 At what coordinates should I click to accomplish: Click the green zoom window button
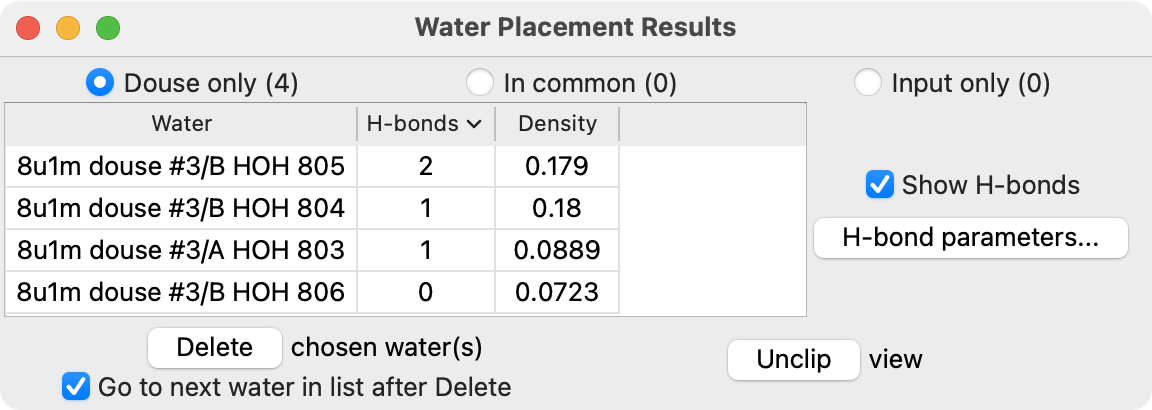point(108,27)
